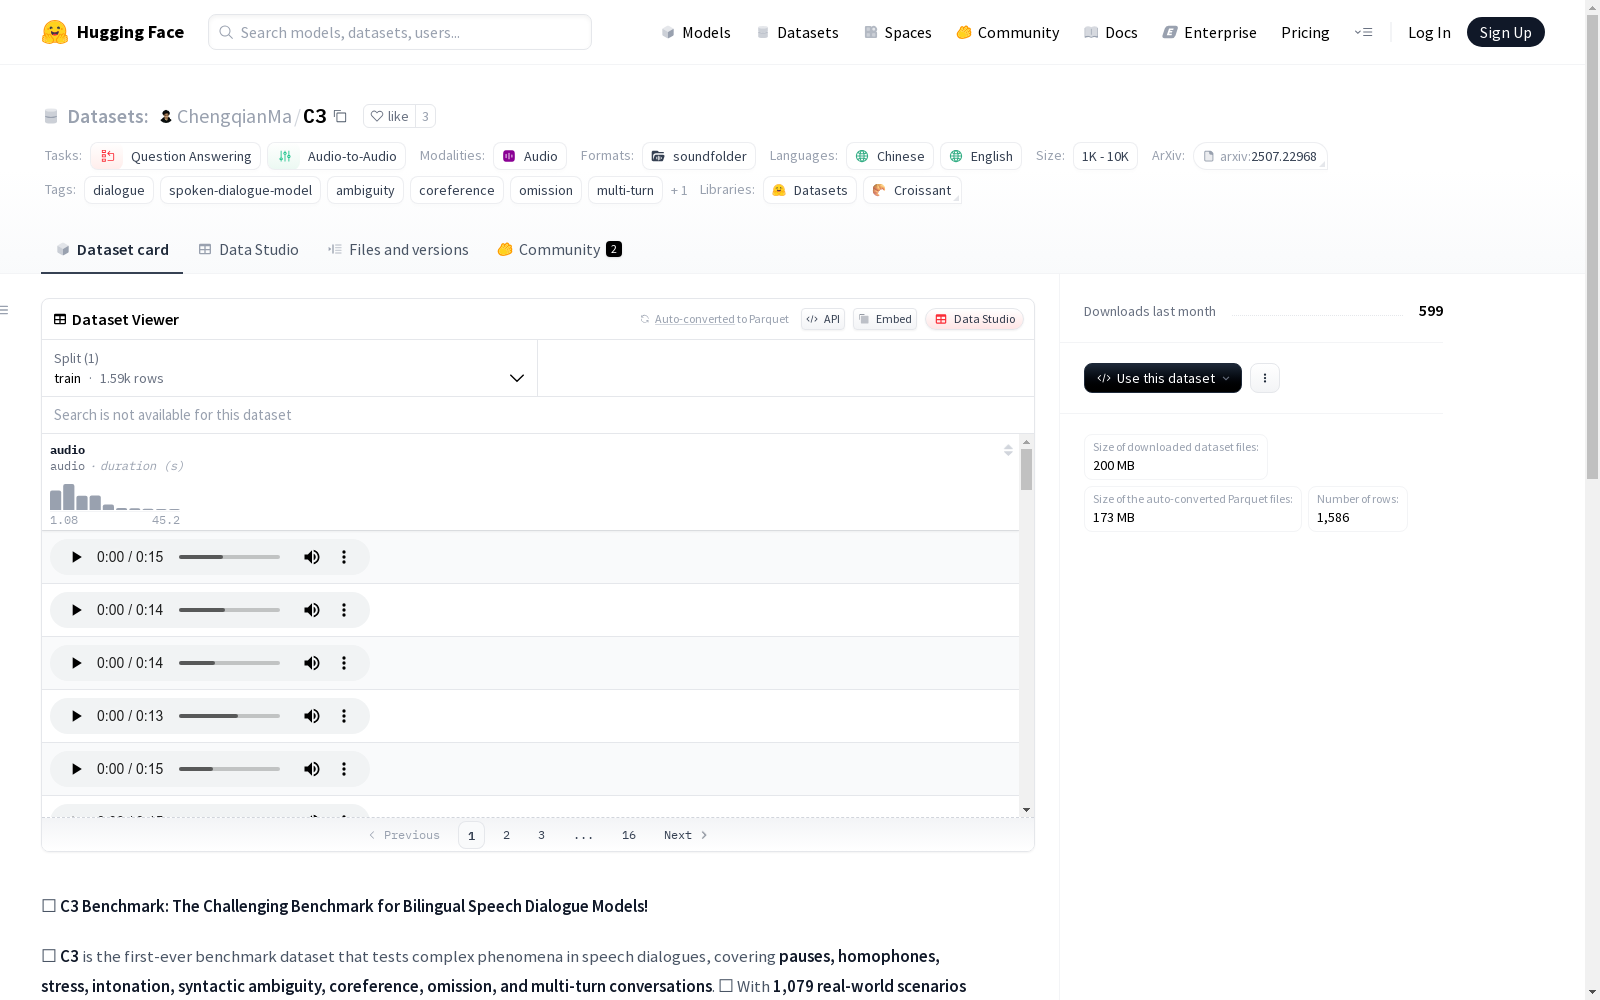Go to the Pricing page
1600x1000 pixels.
click(1305, 32)
